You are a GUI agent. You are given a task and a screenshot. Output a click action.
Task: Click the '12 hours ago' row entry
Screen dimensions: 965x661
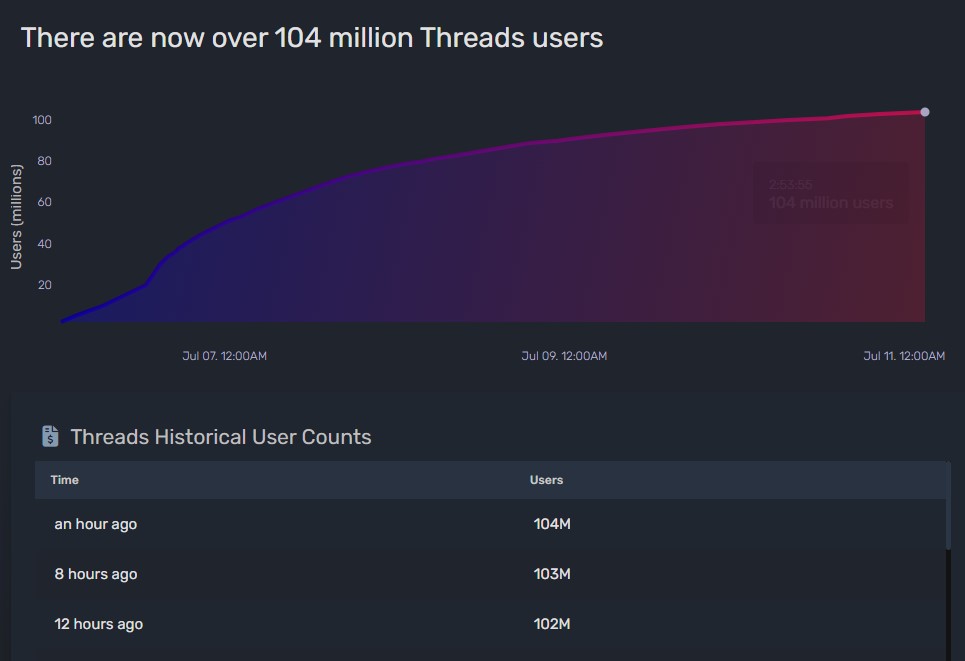point(98,623)
